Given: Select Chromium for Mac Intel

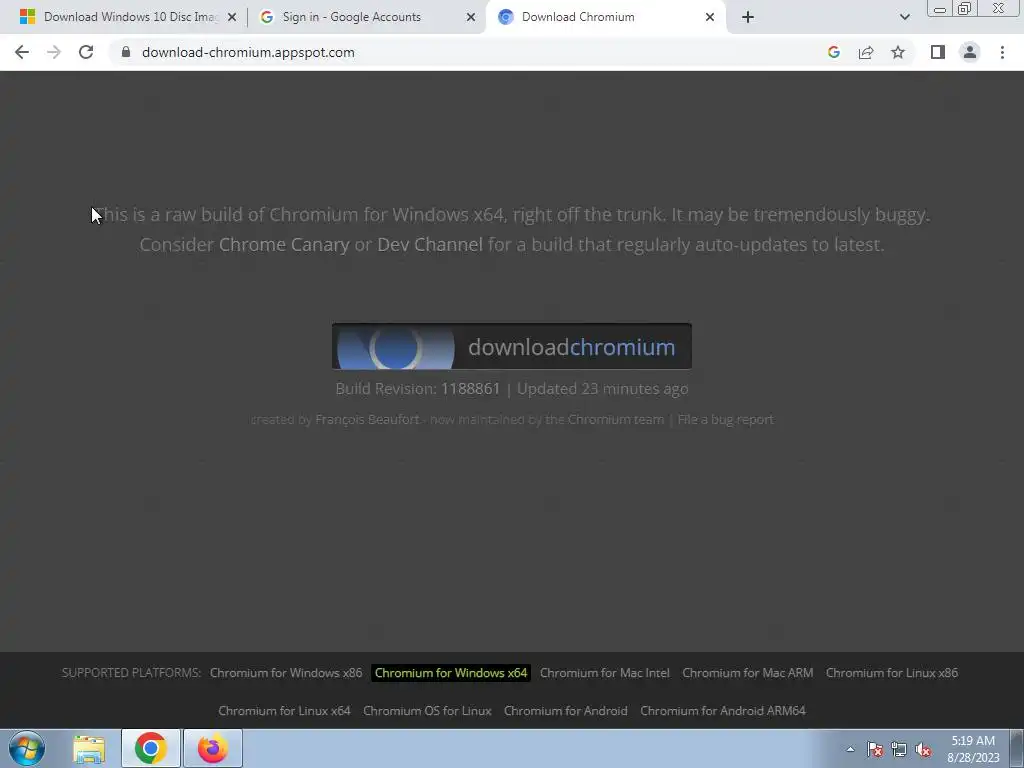Looking at the screenshot, I should click(x=605, y=673).
